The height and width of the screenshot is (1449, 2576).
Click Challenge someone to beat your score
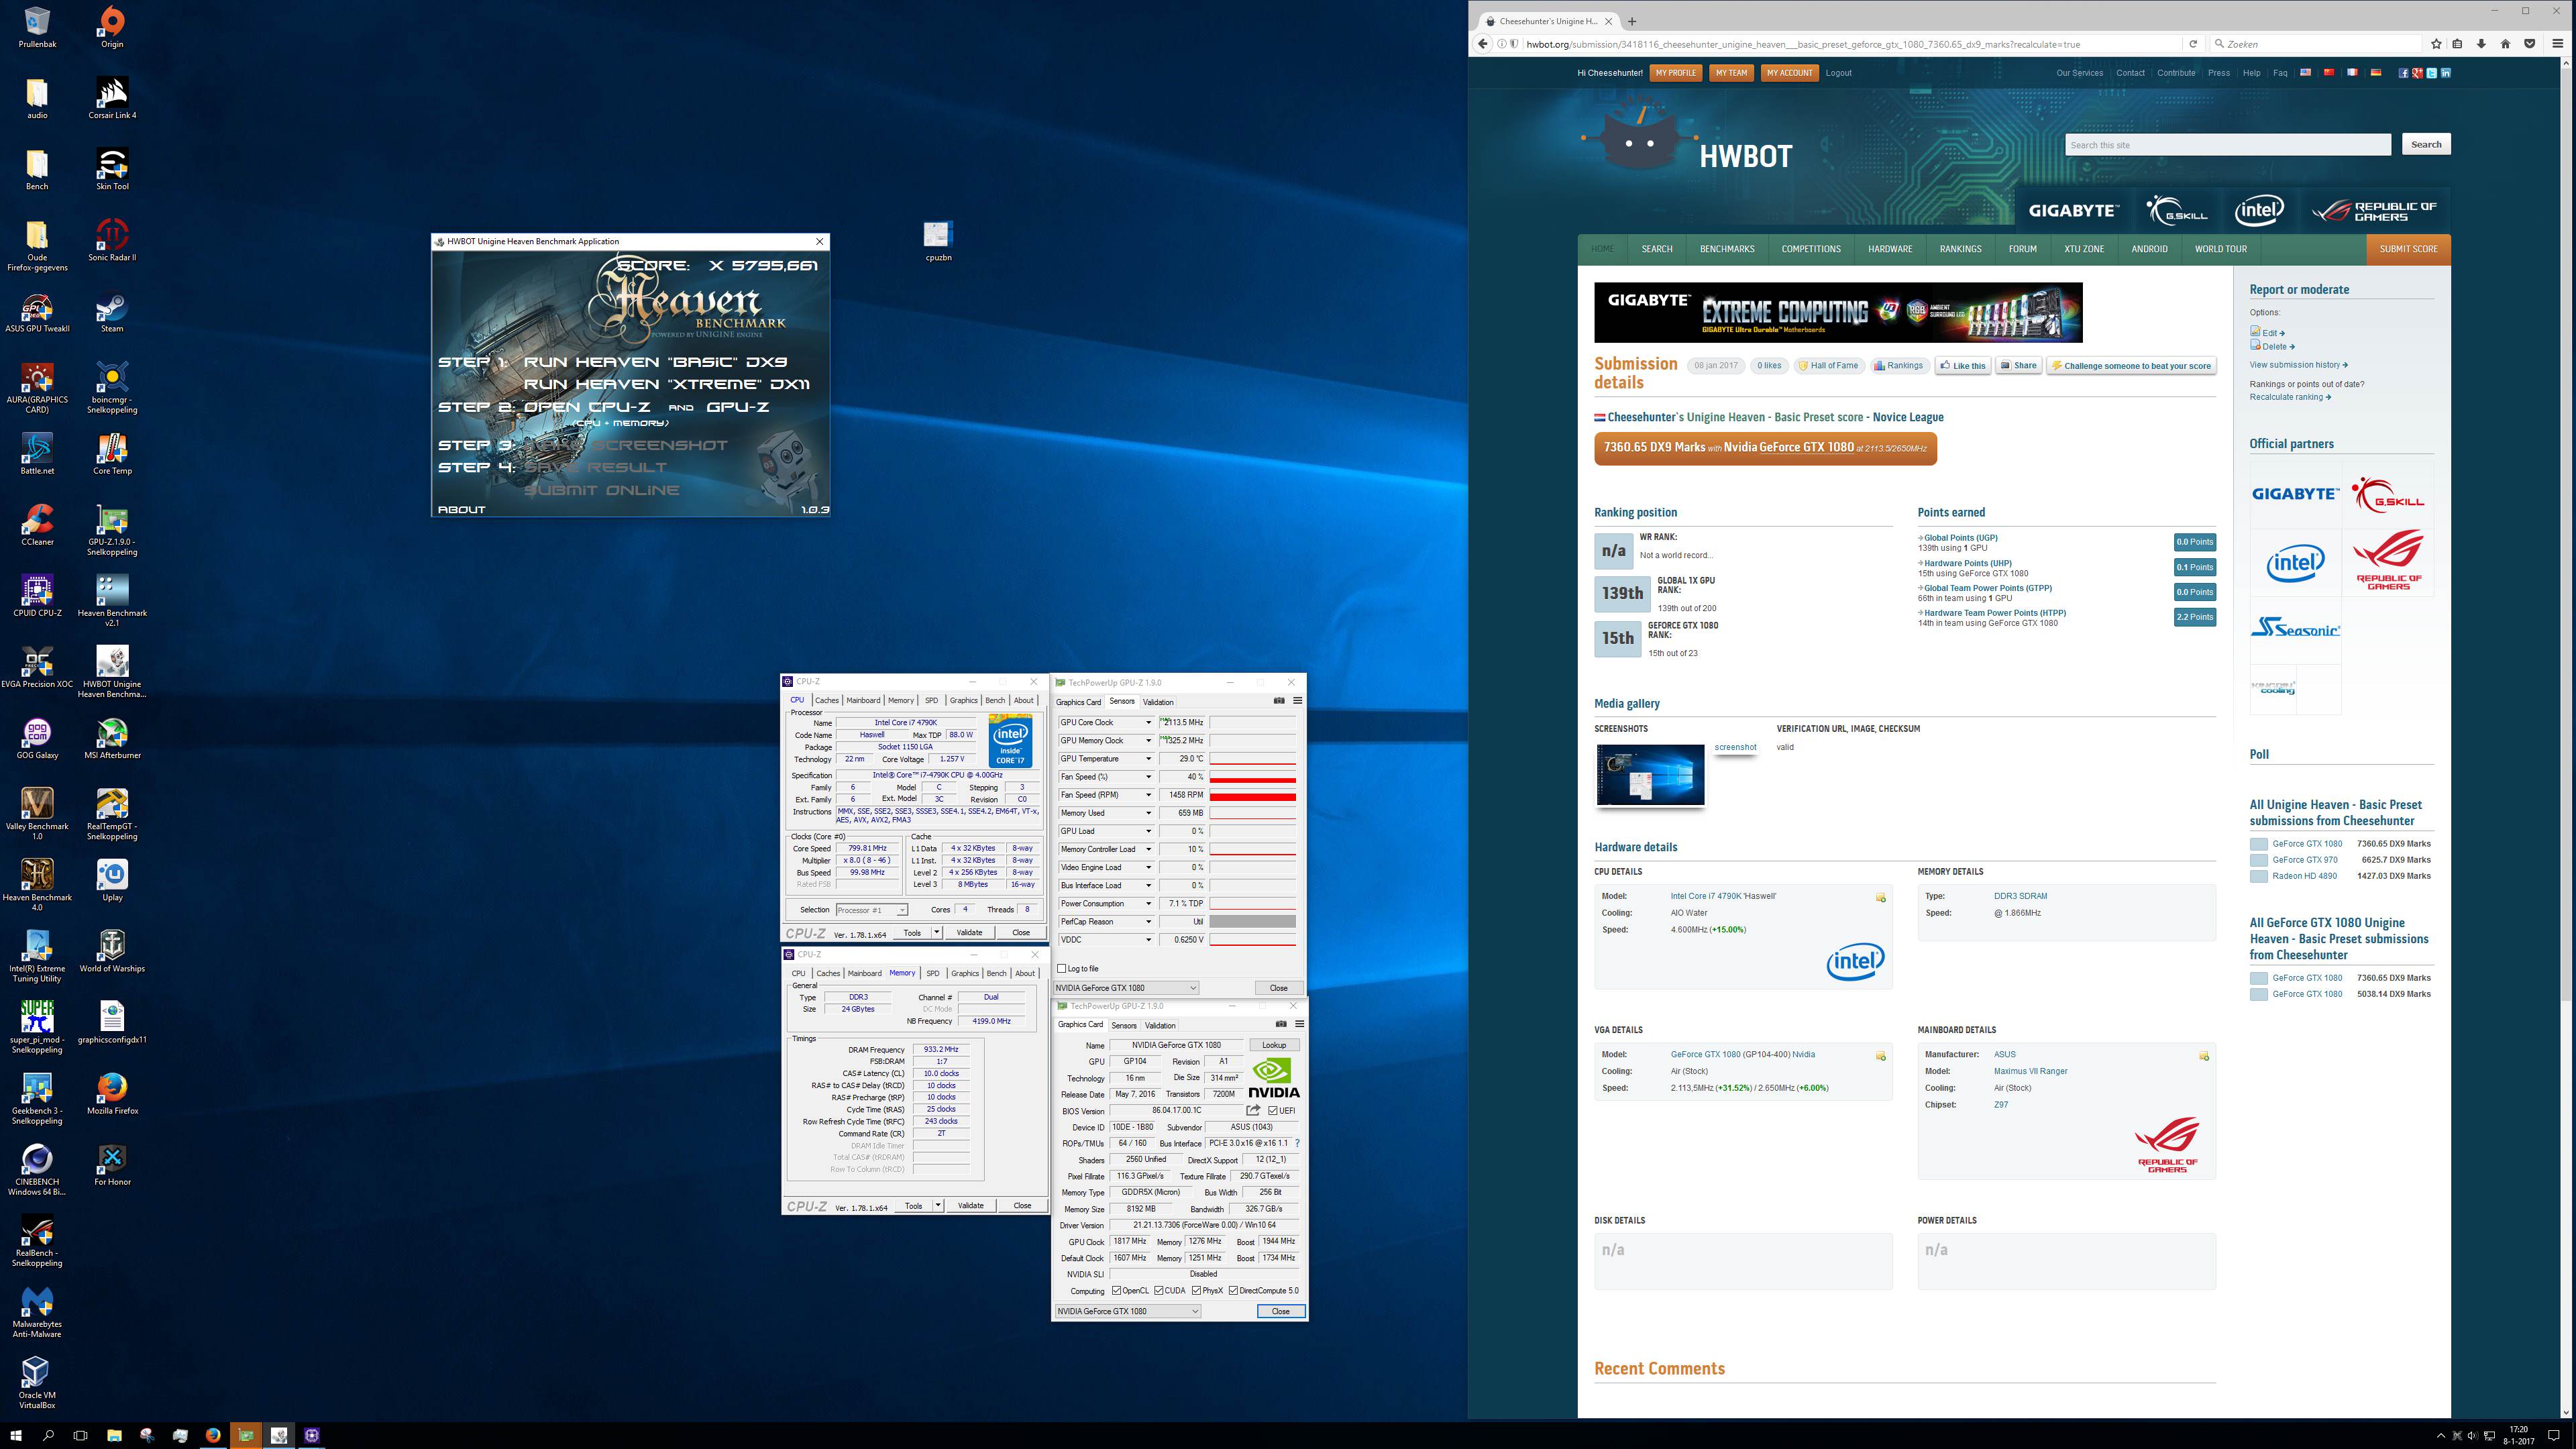click(x=2131, y=366)
